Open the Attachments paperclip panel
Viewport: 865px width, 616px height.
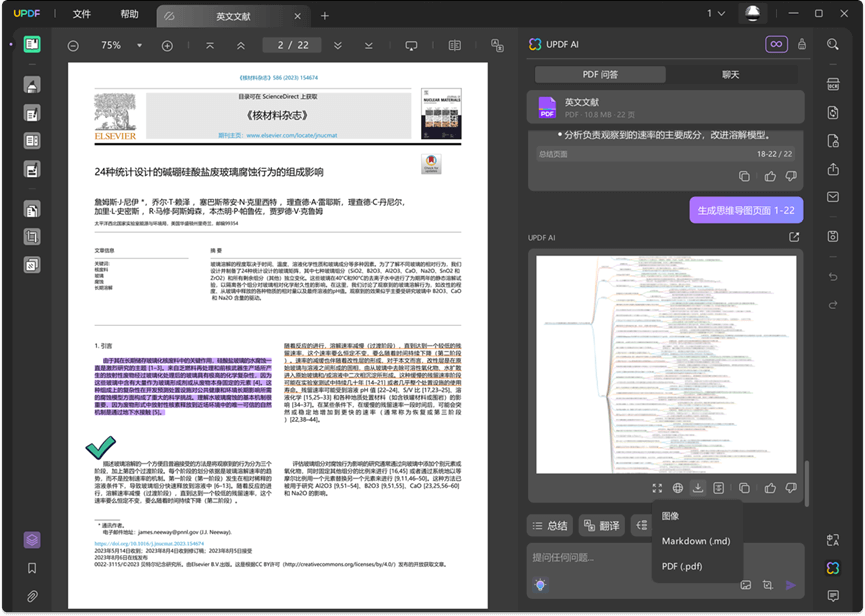tap(32, 596)
